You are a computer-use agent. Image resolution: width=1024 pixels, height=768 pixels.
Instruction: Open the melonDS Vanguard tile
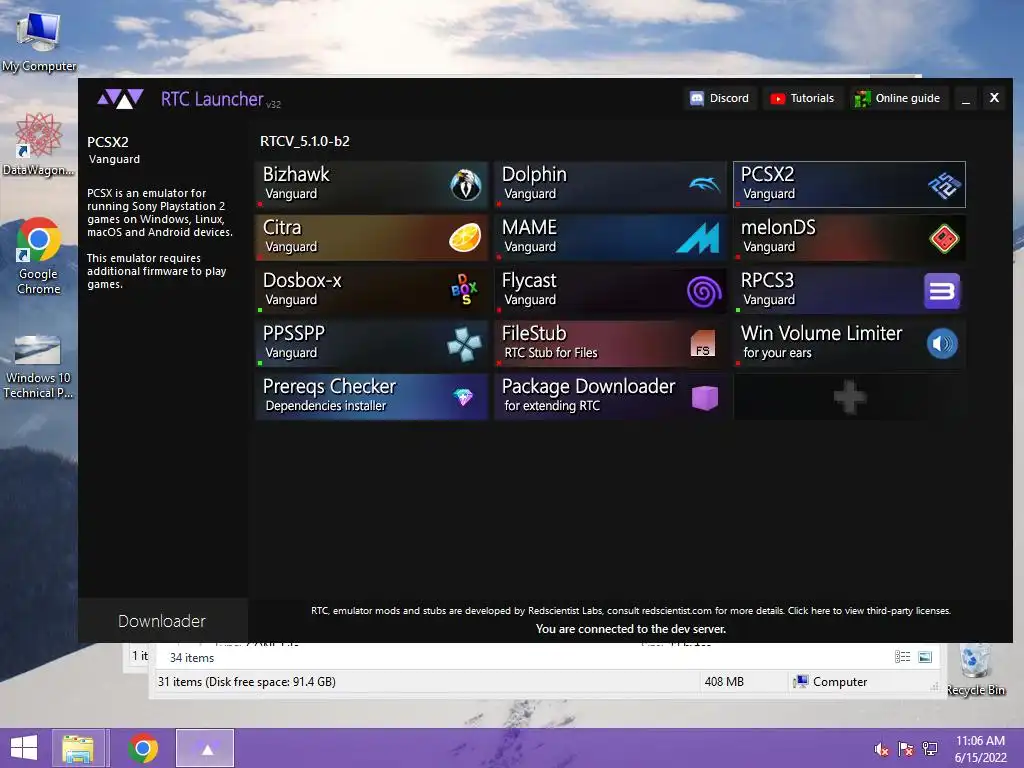[x=849, y=237]
